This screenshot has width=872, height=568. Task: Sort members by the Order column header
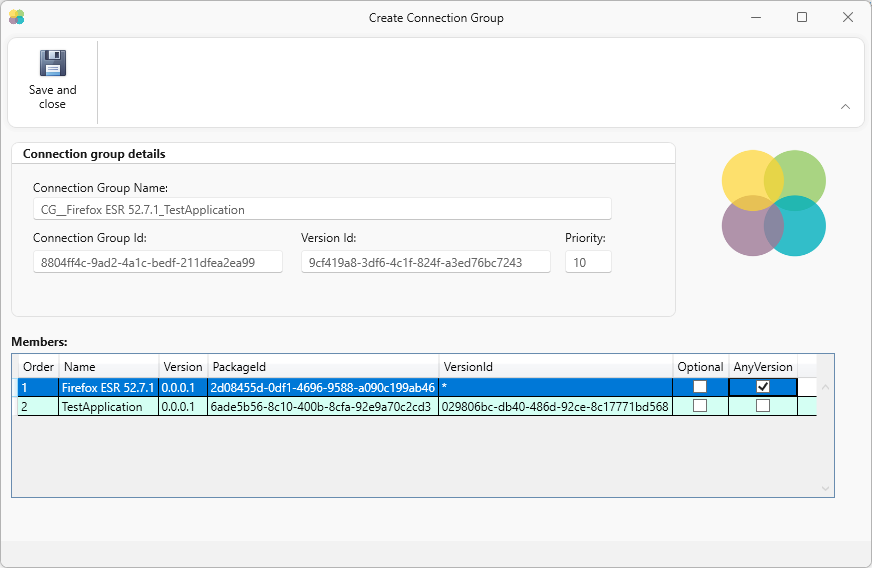[38, 367]
